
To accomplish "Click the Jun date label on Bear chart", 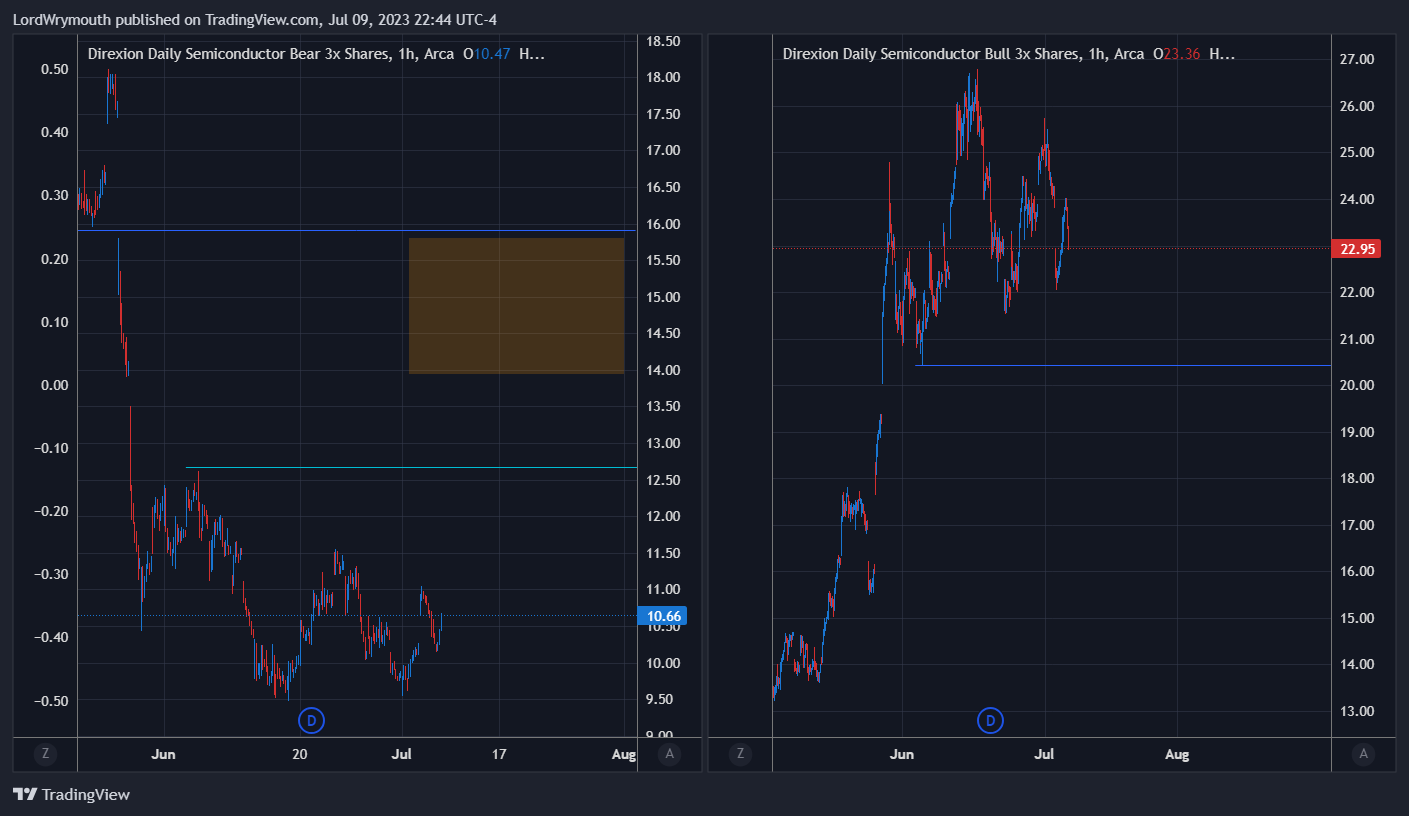I will (x=164, y=754).
